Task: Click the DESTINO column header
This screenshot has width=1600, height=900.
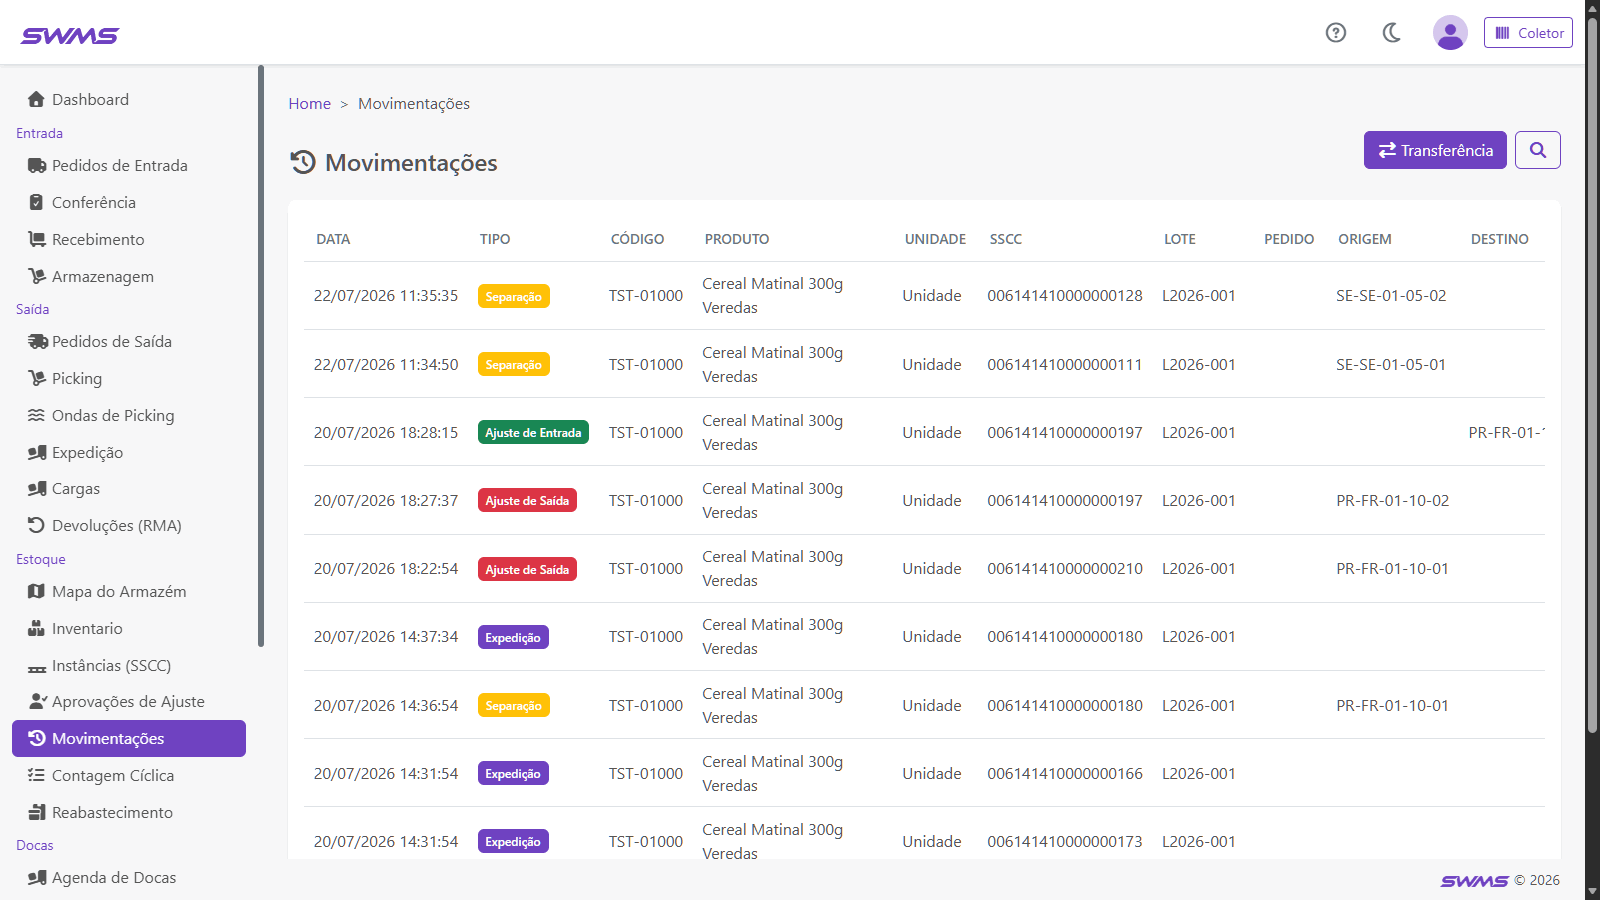Action: tap(1499, 239)
